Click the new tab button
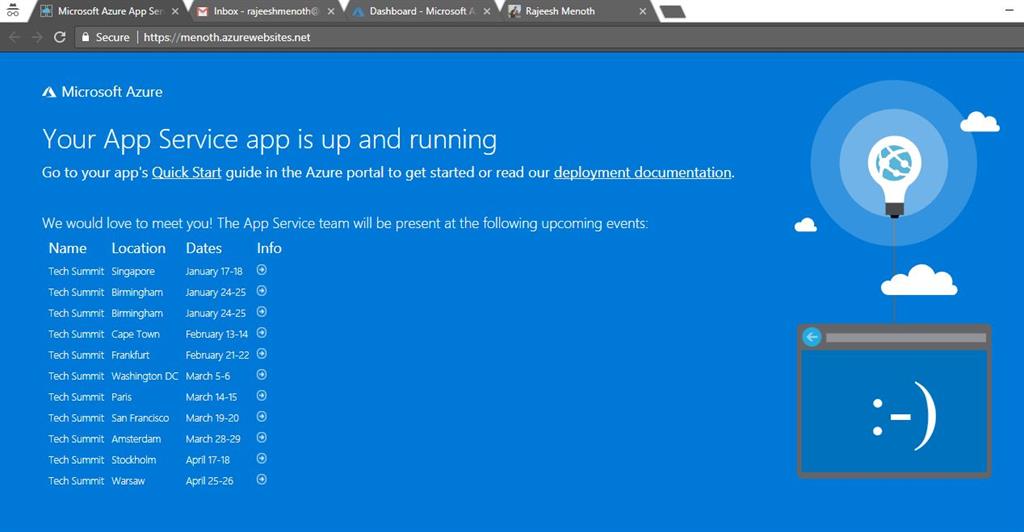 673,12
